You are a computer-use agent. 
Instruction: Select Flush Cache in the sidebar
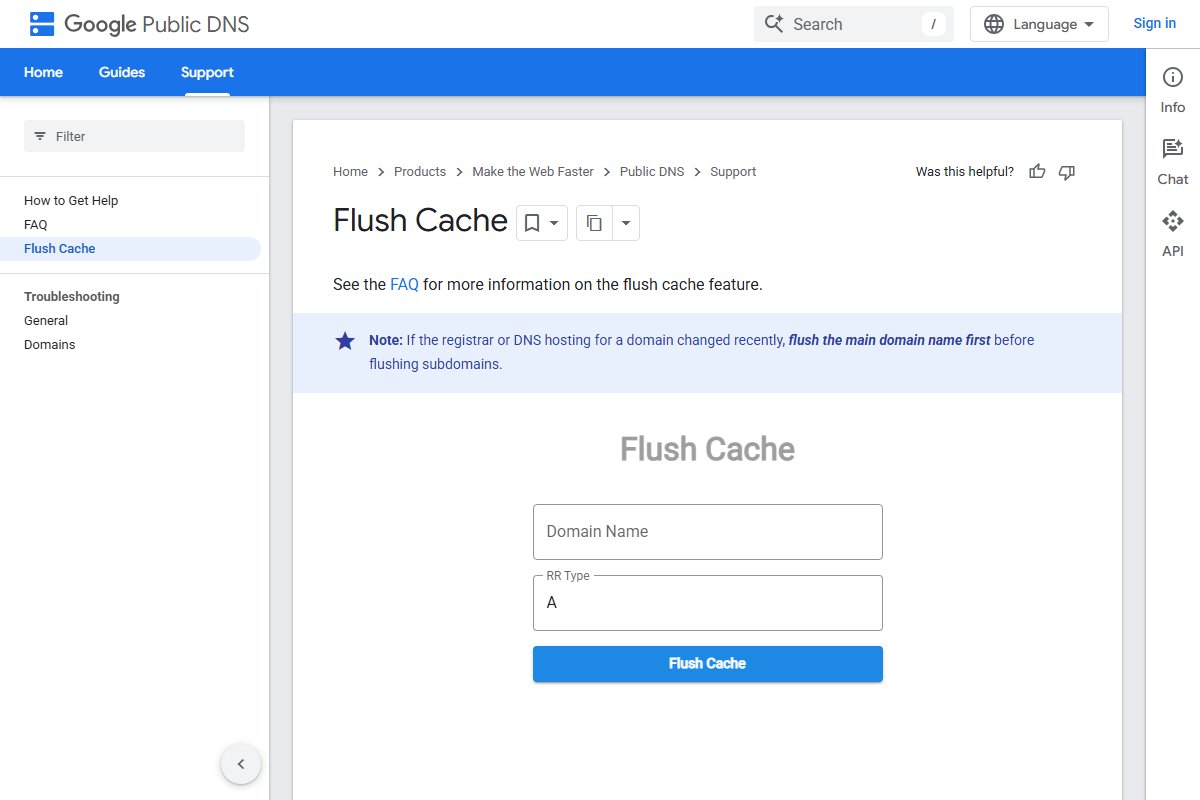pyautogui.click(x=130, y=249)
